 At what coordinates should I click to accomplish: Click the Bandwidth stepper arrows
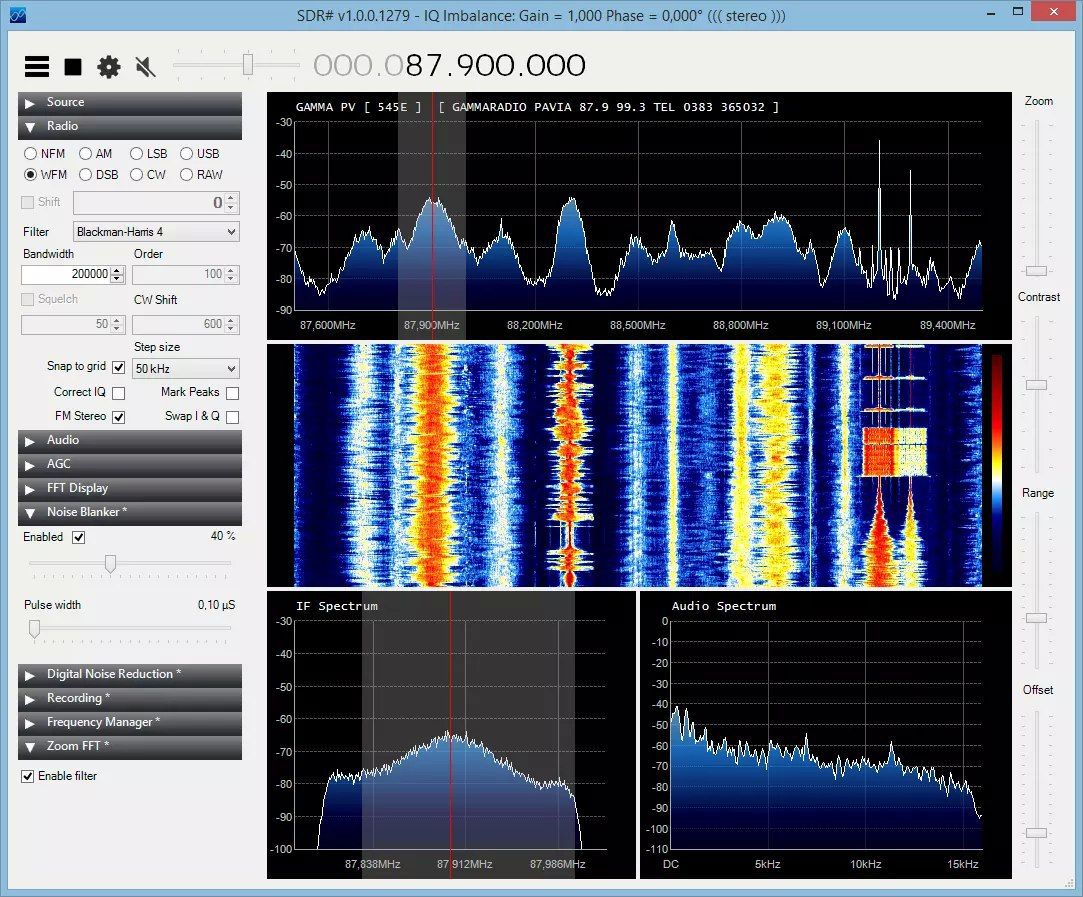click(x=116, y=274)
